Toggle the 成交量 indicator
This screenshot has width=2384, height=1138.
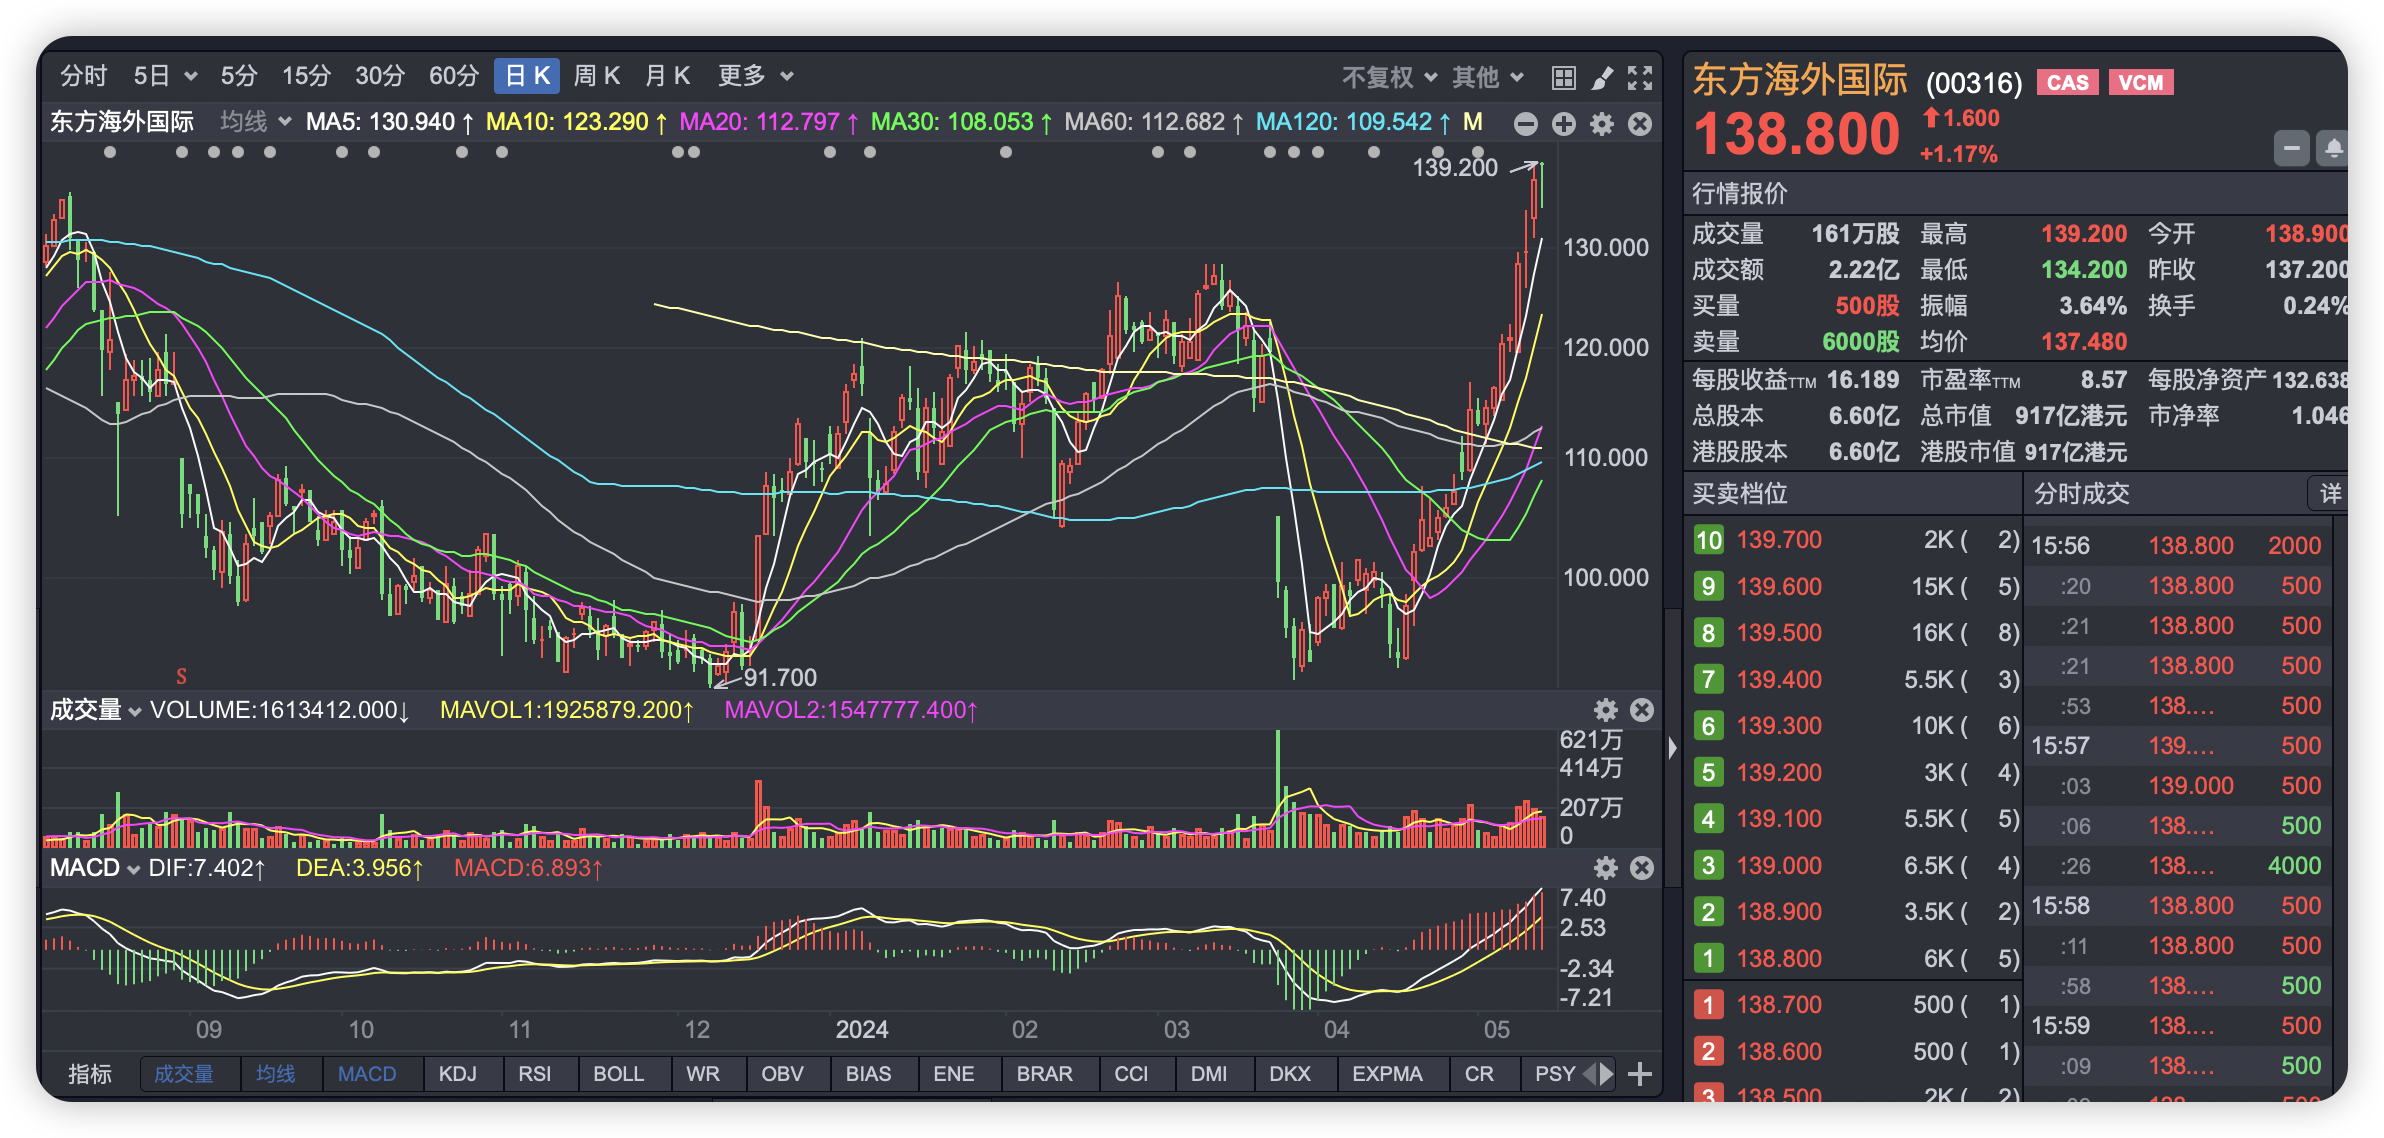pos(184,1074)
